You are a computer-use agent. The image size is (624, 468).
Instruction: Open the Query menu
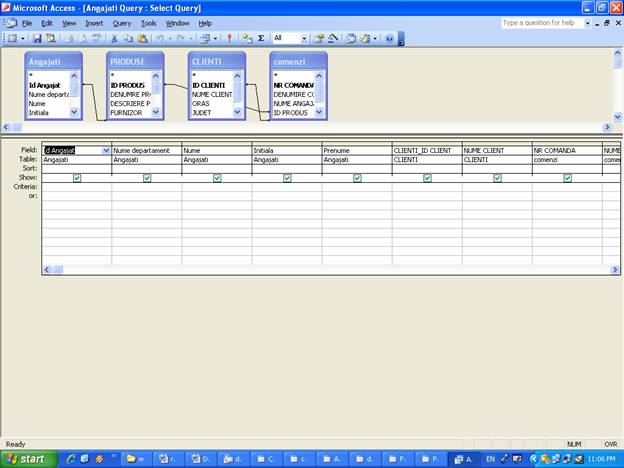pos(122,23)
